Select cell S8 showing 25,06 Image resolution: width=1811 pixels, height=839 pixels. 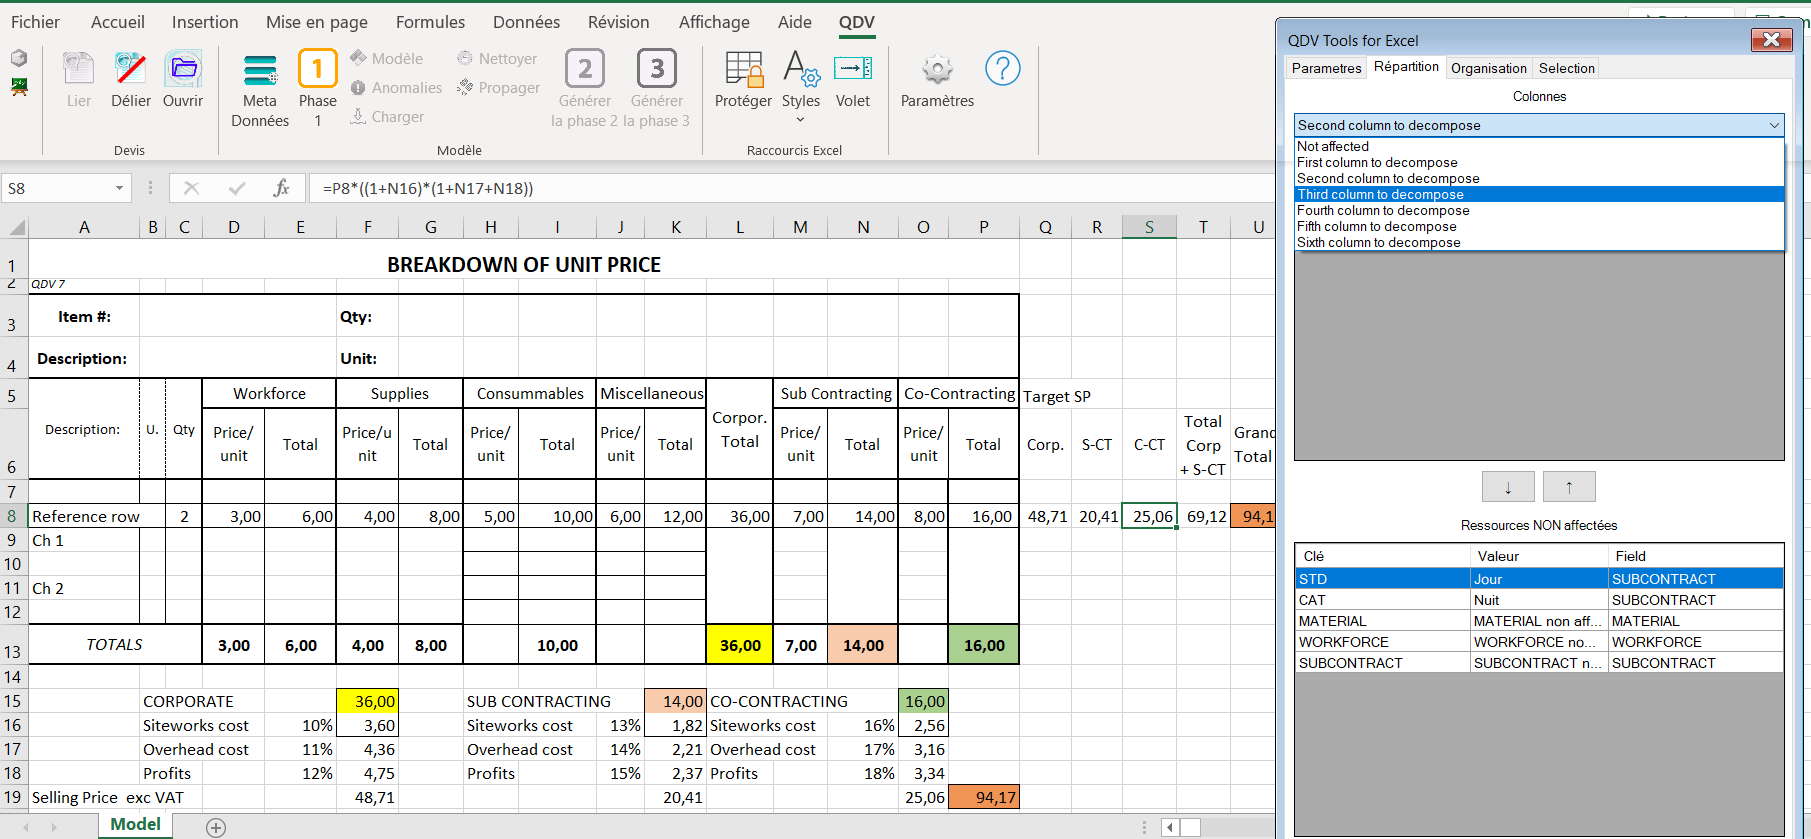pos(1149,516)
